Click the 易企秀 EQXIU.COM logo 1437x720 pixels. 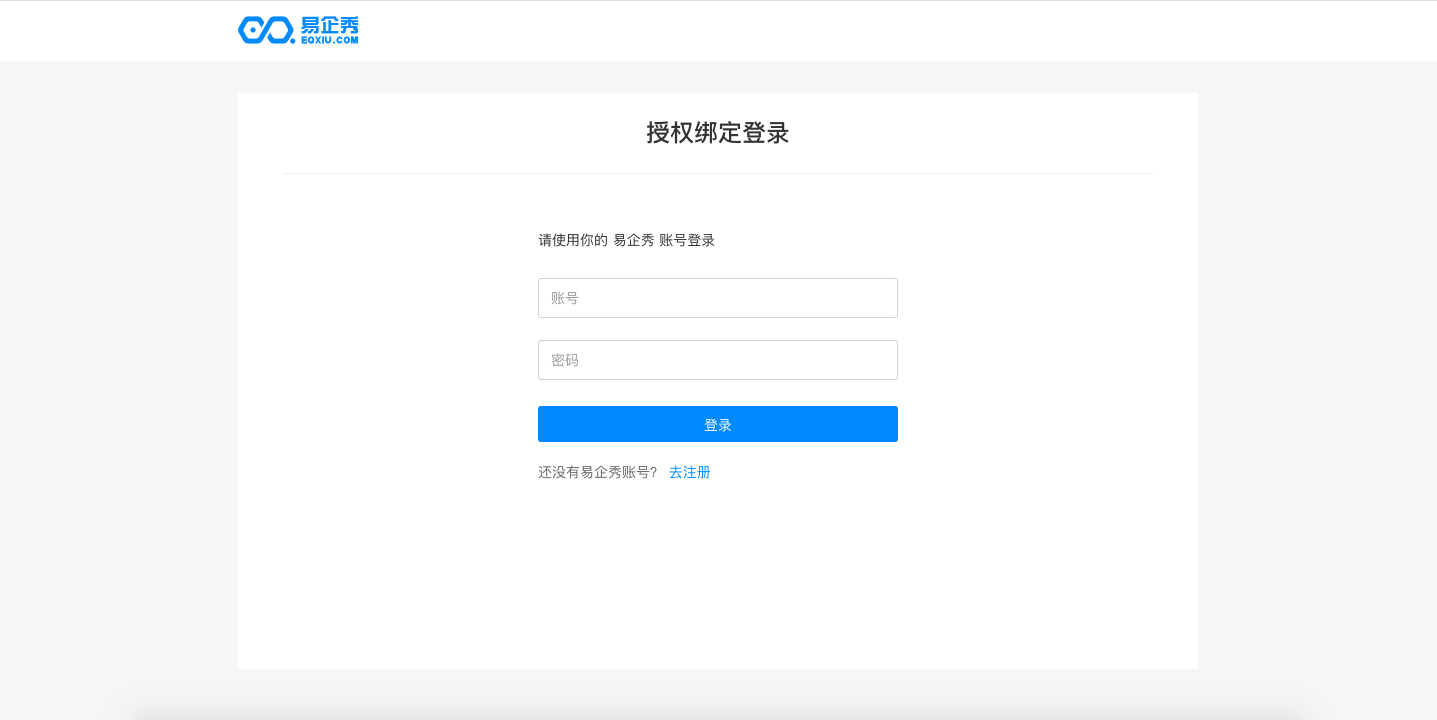(298, 30)
